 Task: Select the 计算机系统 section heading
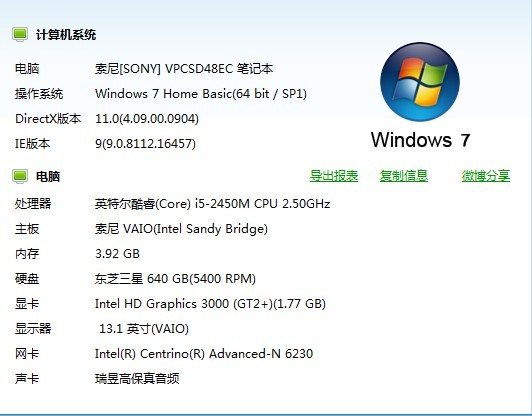[66, 35]
